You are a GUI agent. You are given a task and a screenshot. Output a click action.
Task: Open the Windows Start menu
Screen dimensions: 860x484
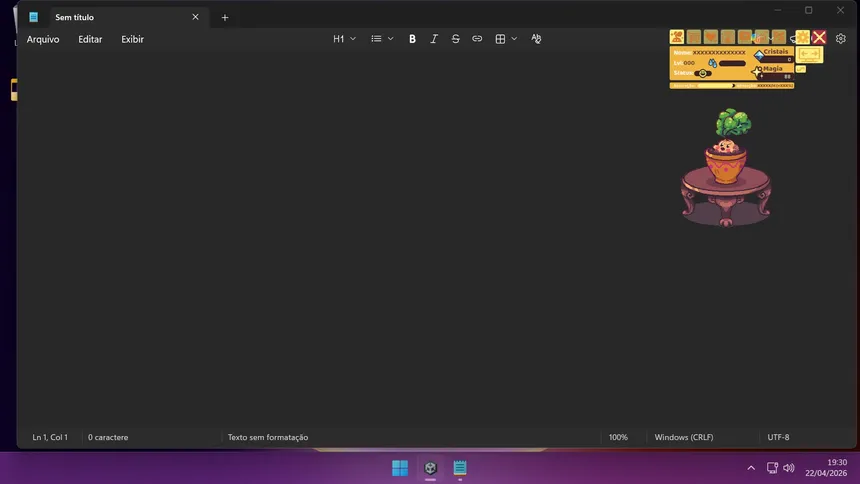[400, 467]
